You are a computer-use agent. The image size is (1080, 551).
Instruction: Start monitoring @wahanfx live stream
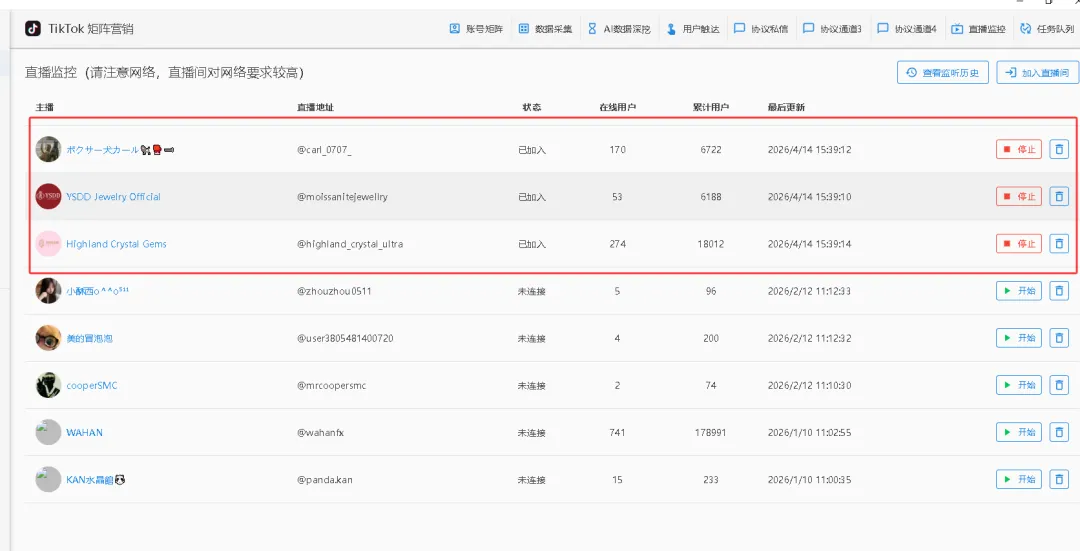pos(1019,432)
